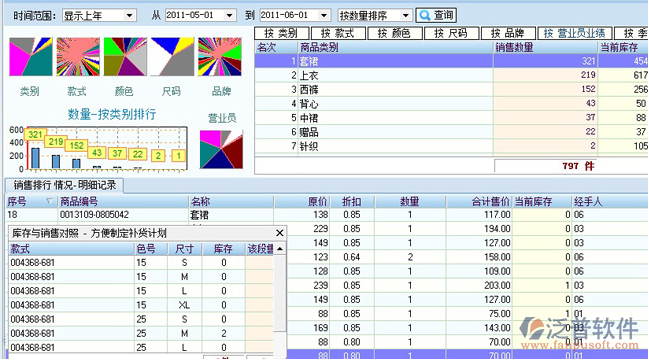Click the 销售数量 column header
The image size is (649, 361).
tap(546, 47)
